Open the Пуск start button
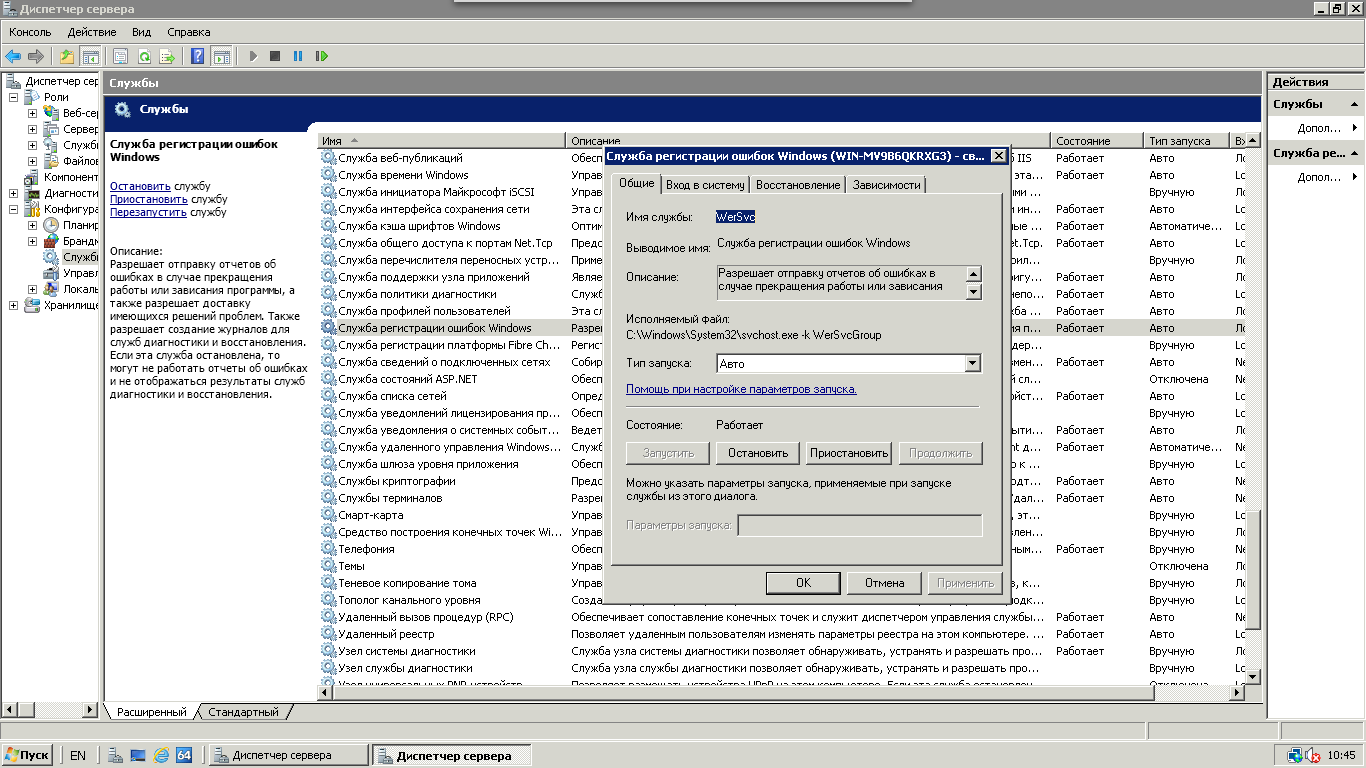 27,755
